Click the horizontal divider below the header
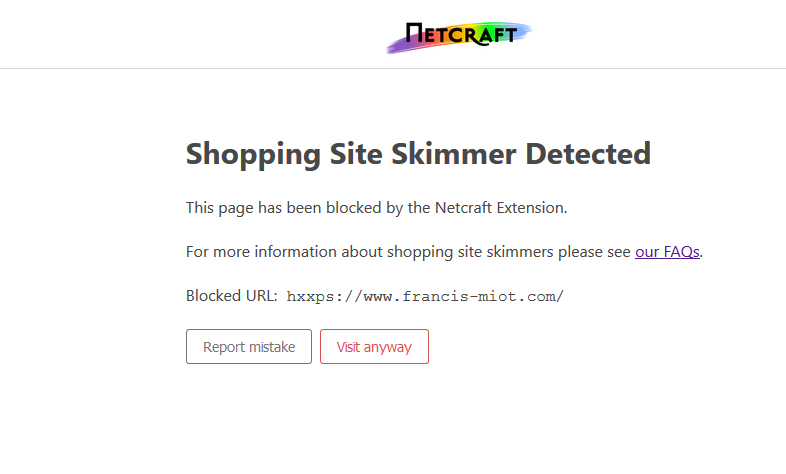This screenshot has height=474, width=786. pos(393,69)
